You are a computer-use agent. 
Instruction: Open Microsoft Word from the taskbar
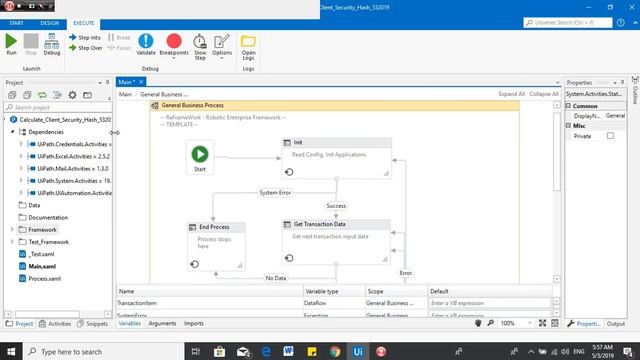point(288,351)
